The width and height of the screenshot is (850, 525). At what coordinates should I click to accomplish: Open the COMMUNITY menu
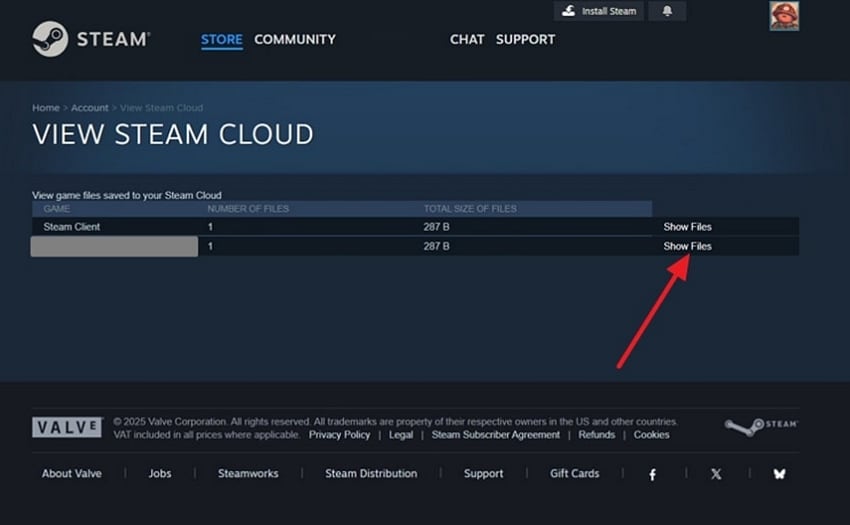pos(295,40)
